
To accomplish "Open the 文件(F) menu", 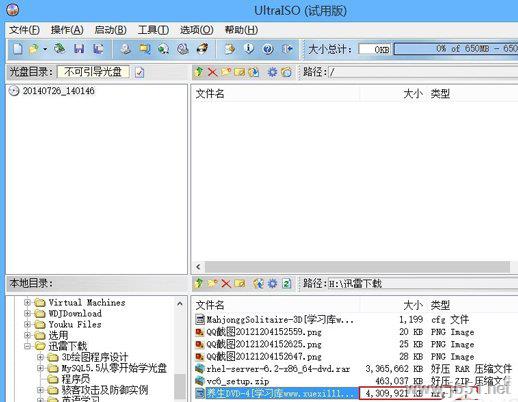I will [24, 30].
